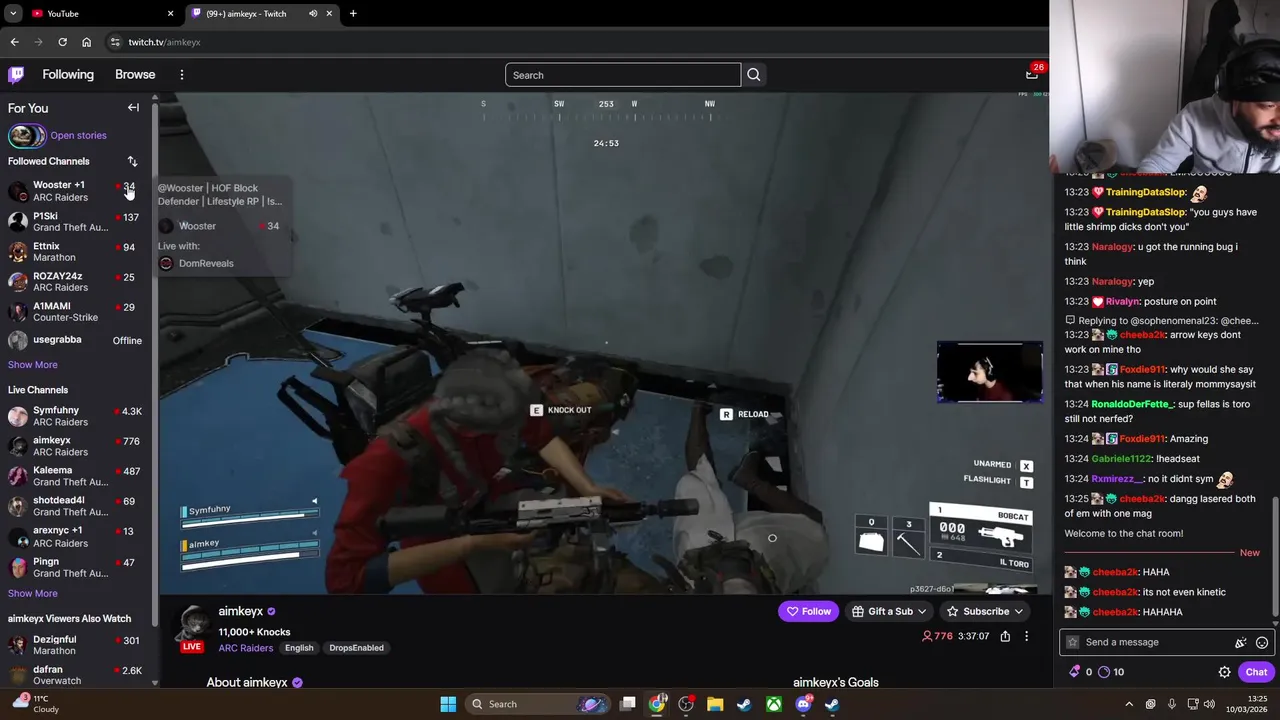Open File Explorer from the taskbar
The height and width of the screenshot is (720, 1280).
[715, 704]
